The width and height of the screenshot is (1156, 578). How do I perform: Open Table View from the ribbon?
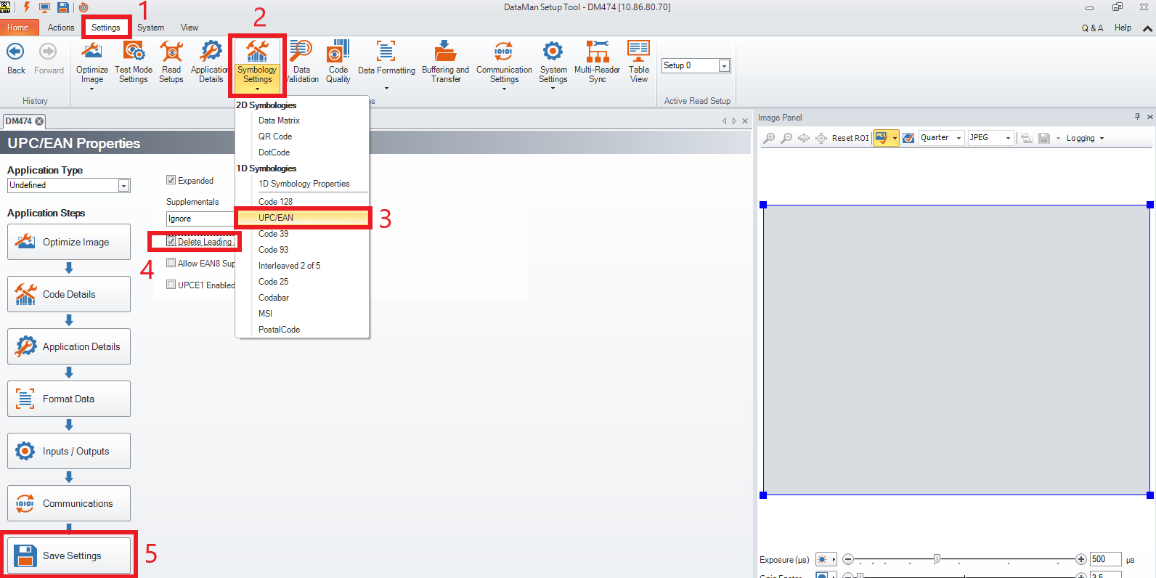coord(638,62)
